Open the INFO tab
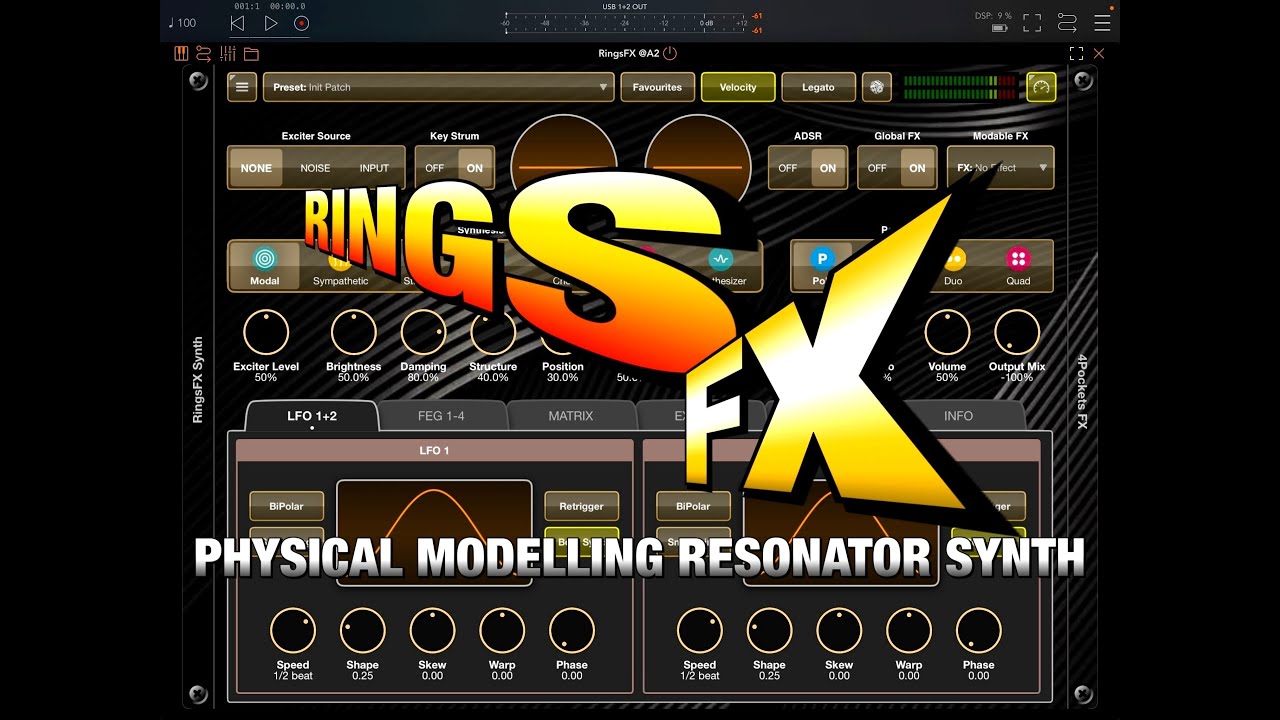The height and width of the screenshot is (720, 1280). click(958, 416)
